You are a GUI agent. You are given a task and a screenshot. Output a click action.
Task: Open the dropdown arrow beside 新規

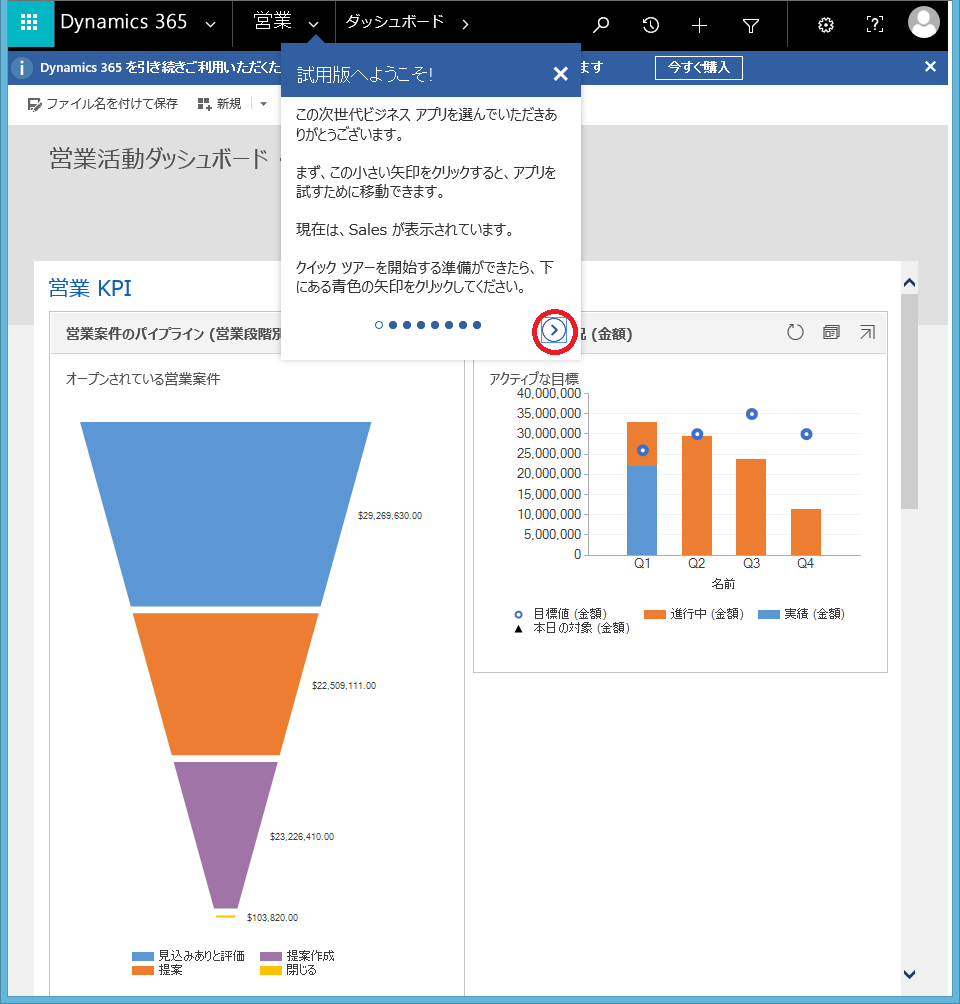pyautogui.click(x=263, y=104)
